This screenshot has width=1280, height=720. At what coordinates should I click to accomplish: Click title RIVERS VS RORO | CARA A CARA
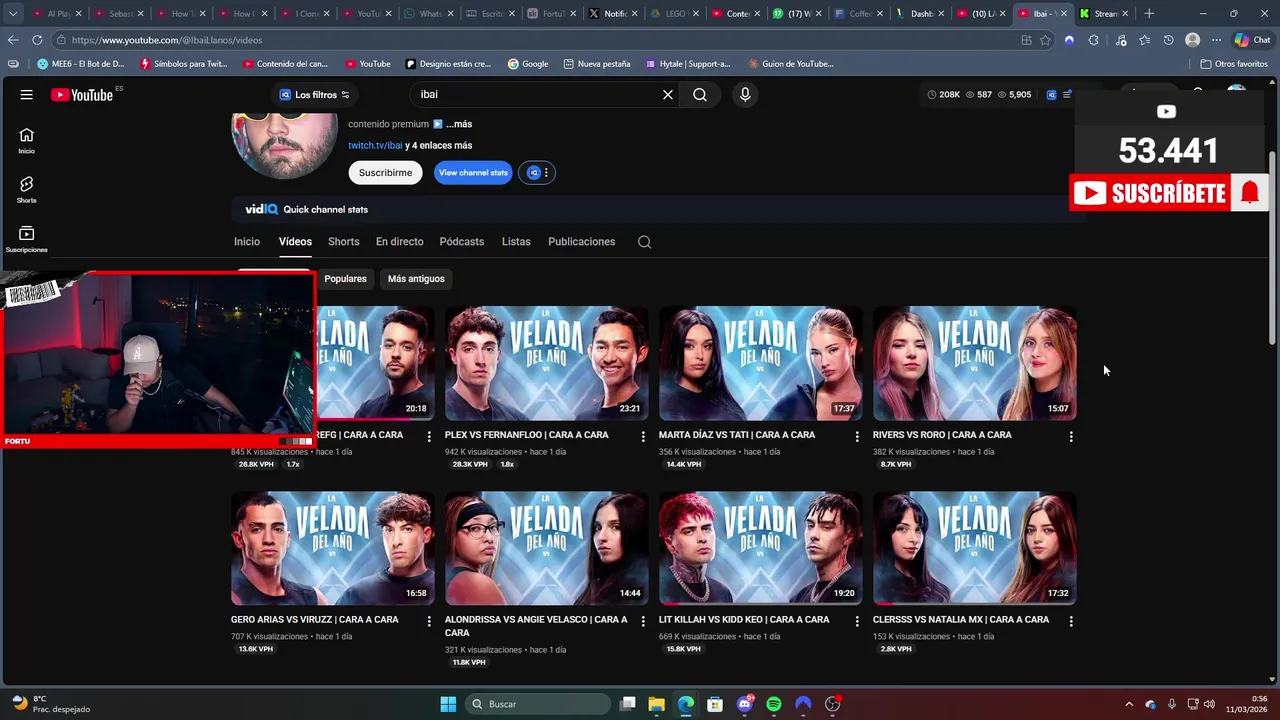(942, 435)
